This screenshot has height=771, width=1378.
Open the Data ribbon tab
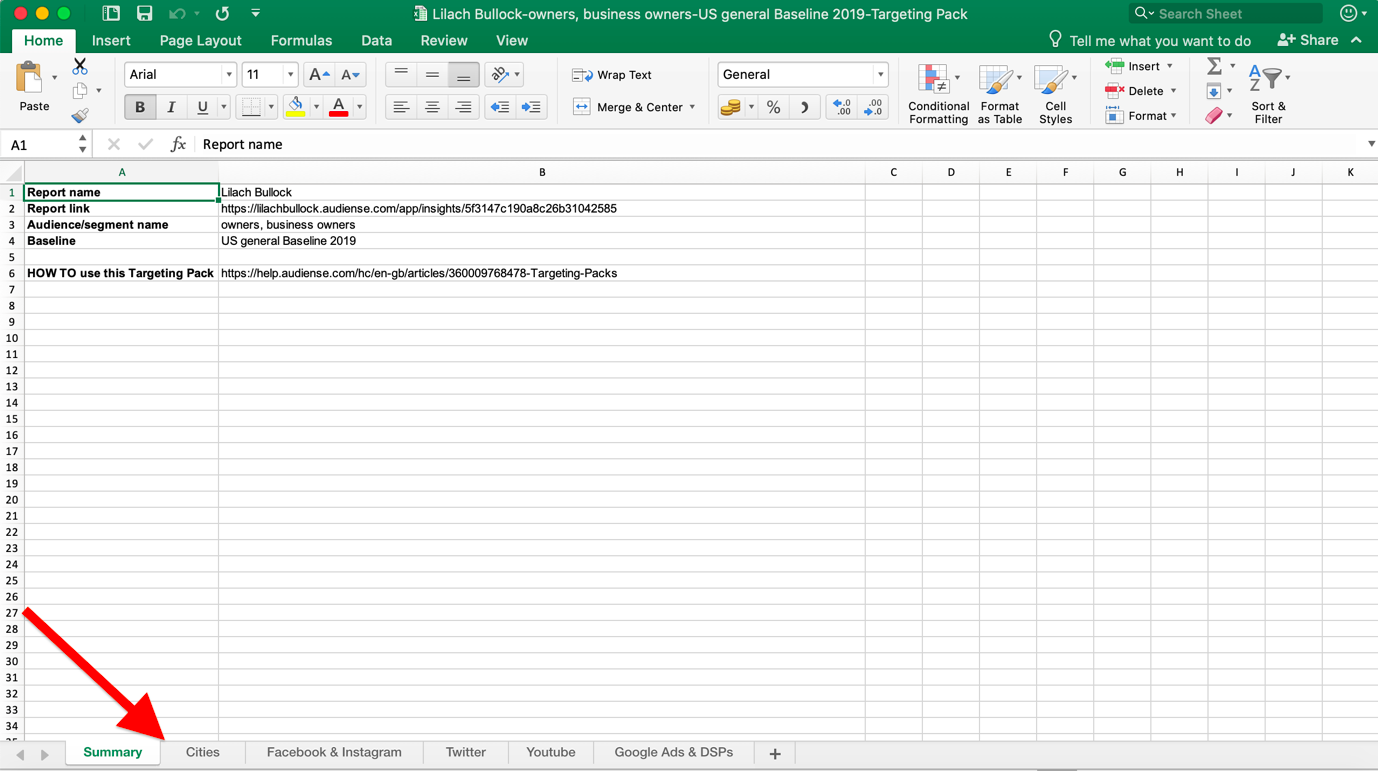[x=376, y=41]
